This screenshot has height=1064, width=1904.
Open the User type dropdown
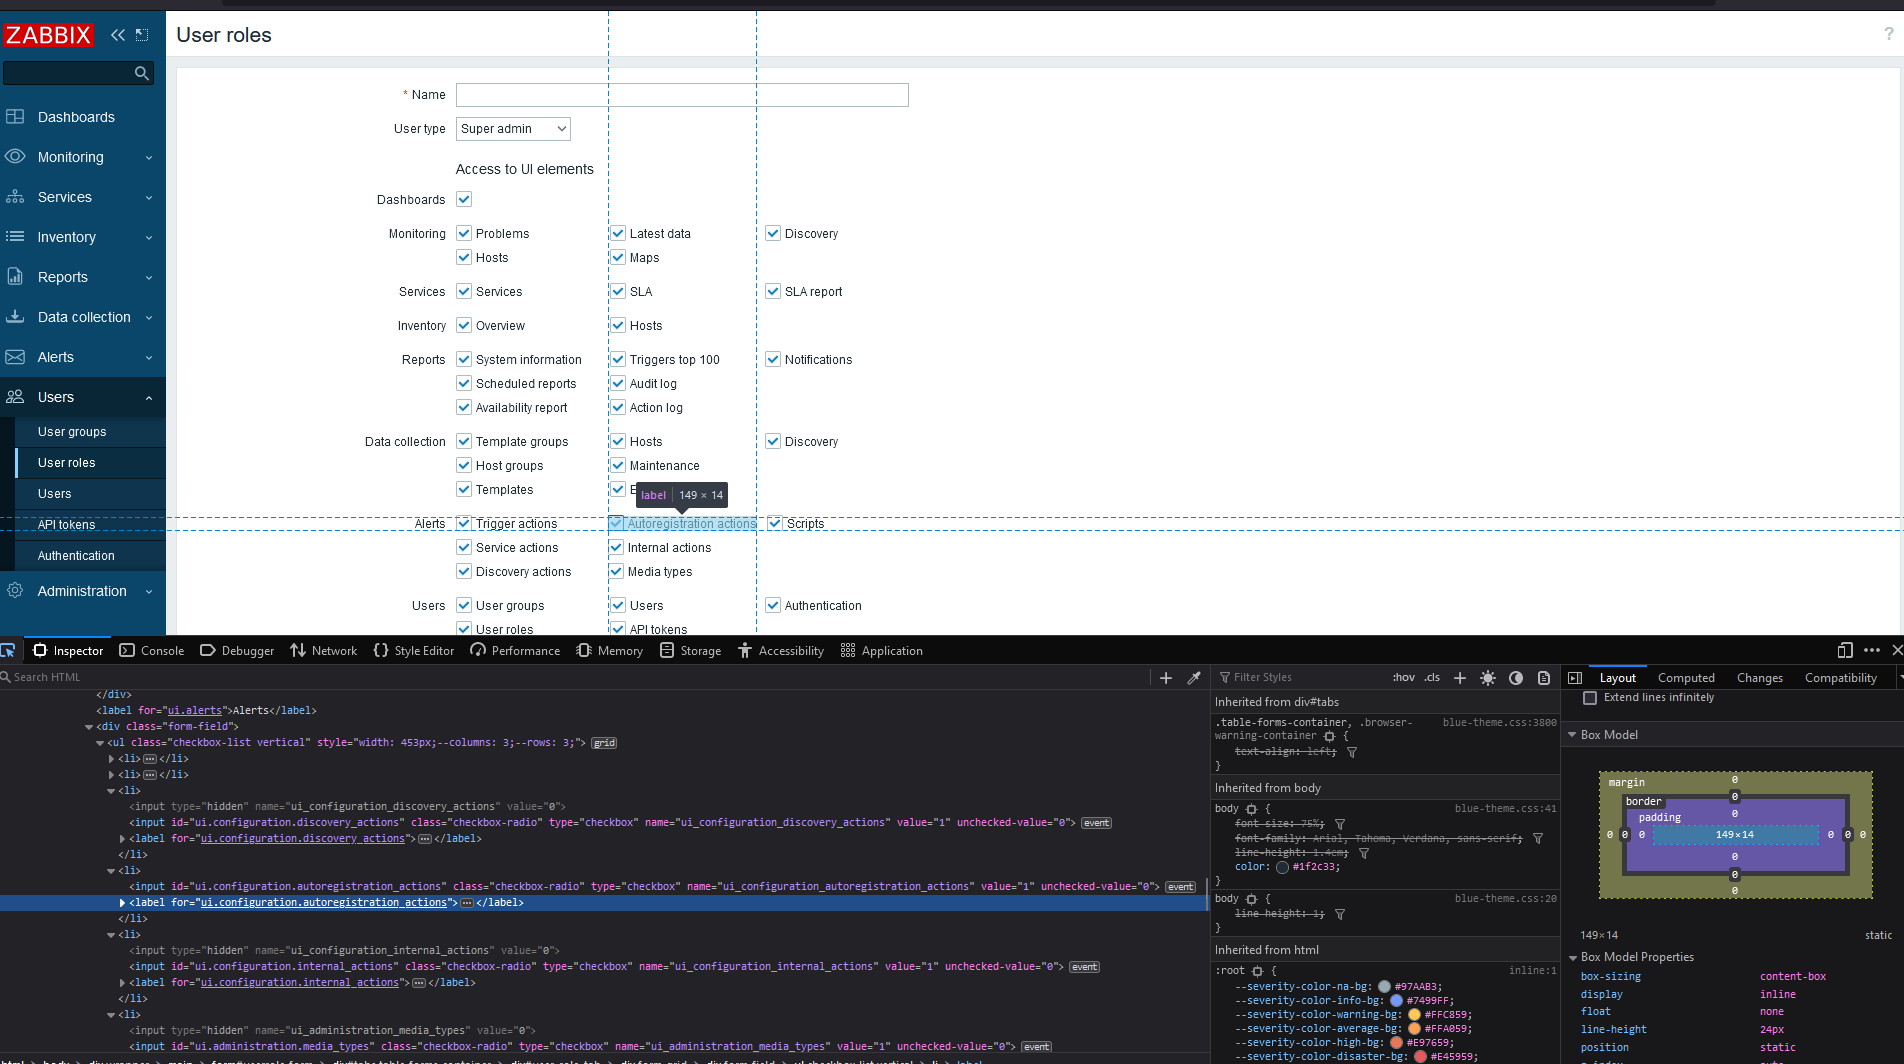(x=513, y=129)
